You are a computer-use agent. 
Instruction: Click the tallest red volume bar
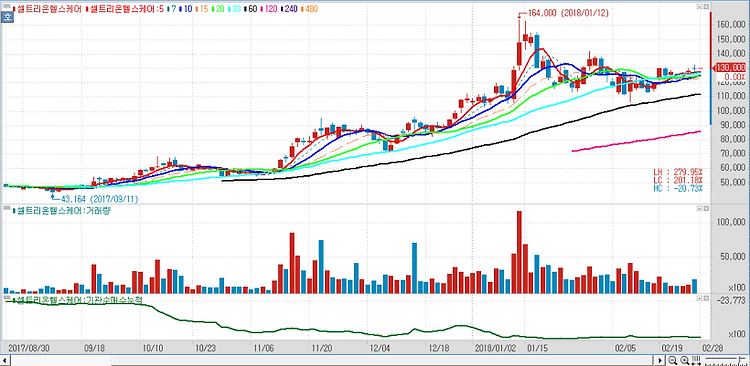(519, 252)
